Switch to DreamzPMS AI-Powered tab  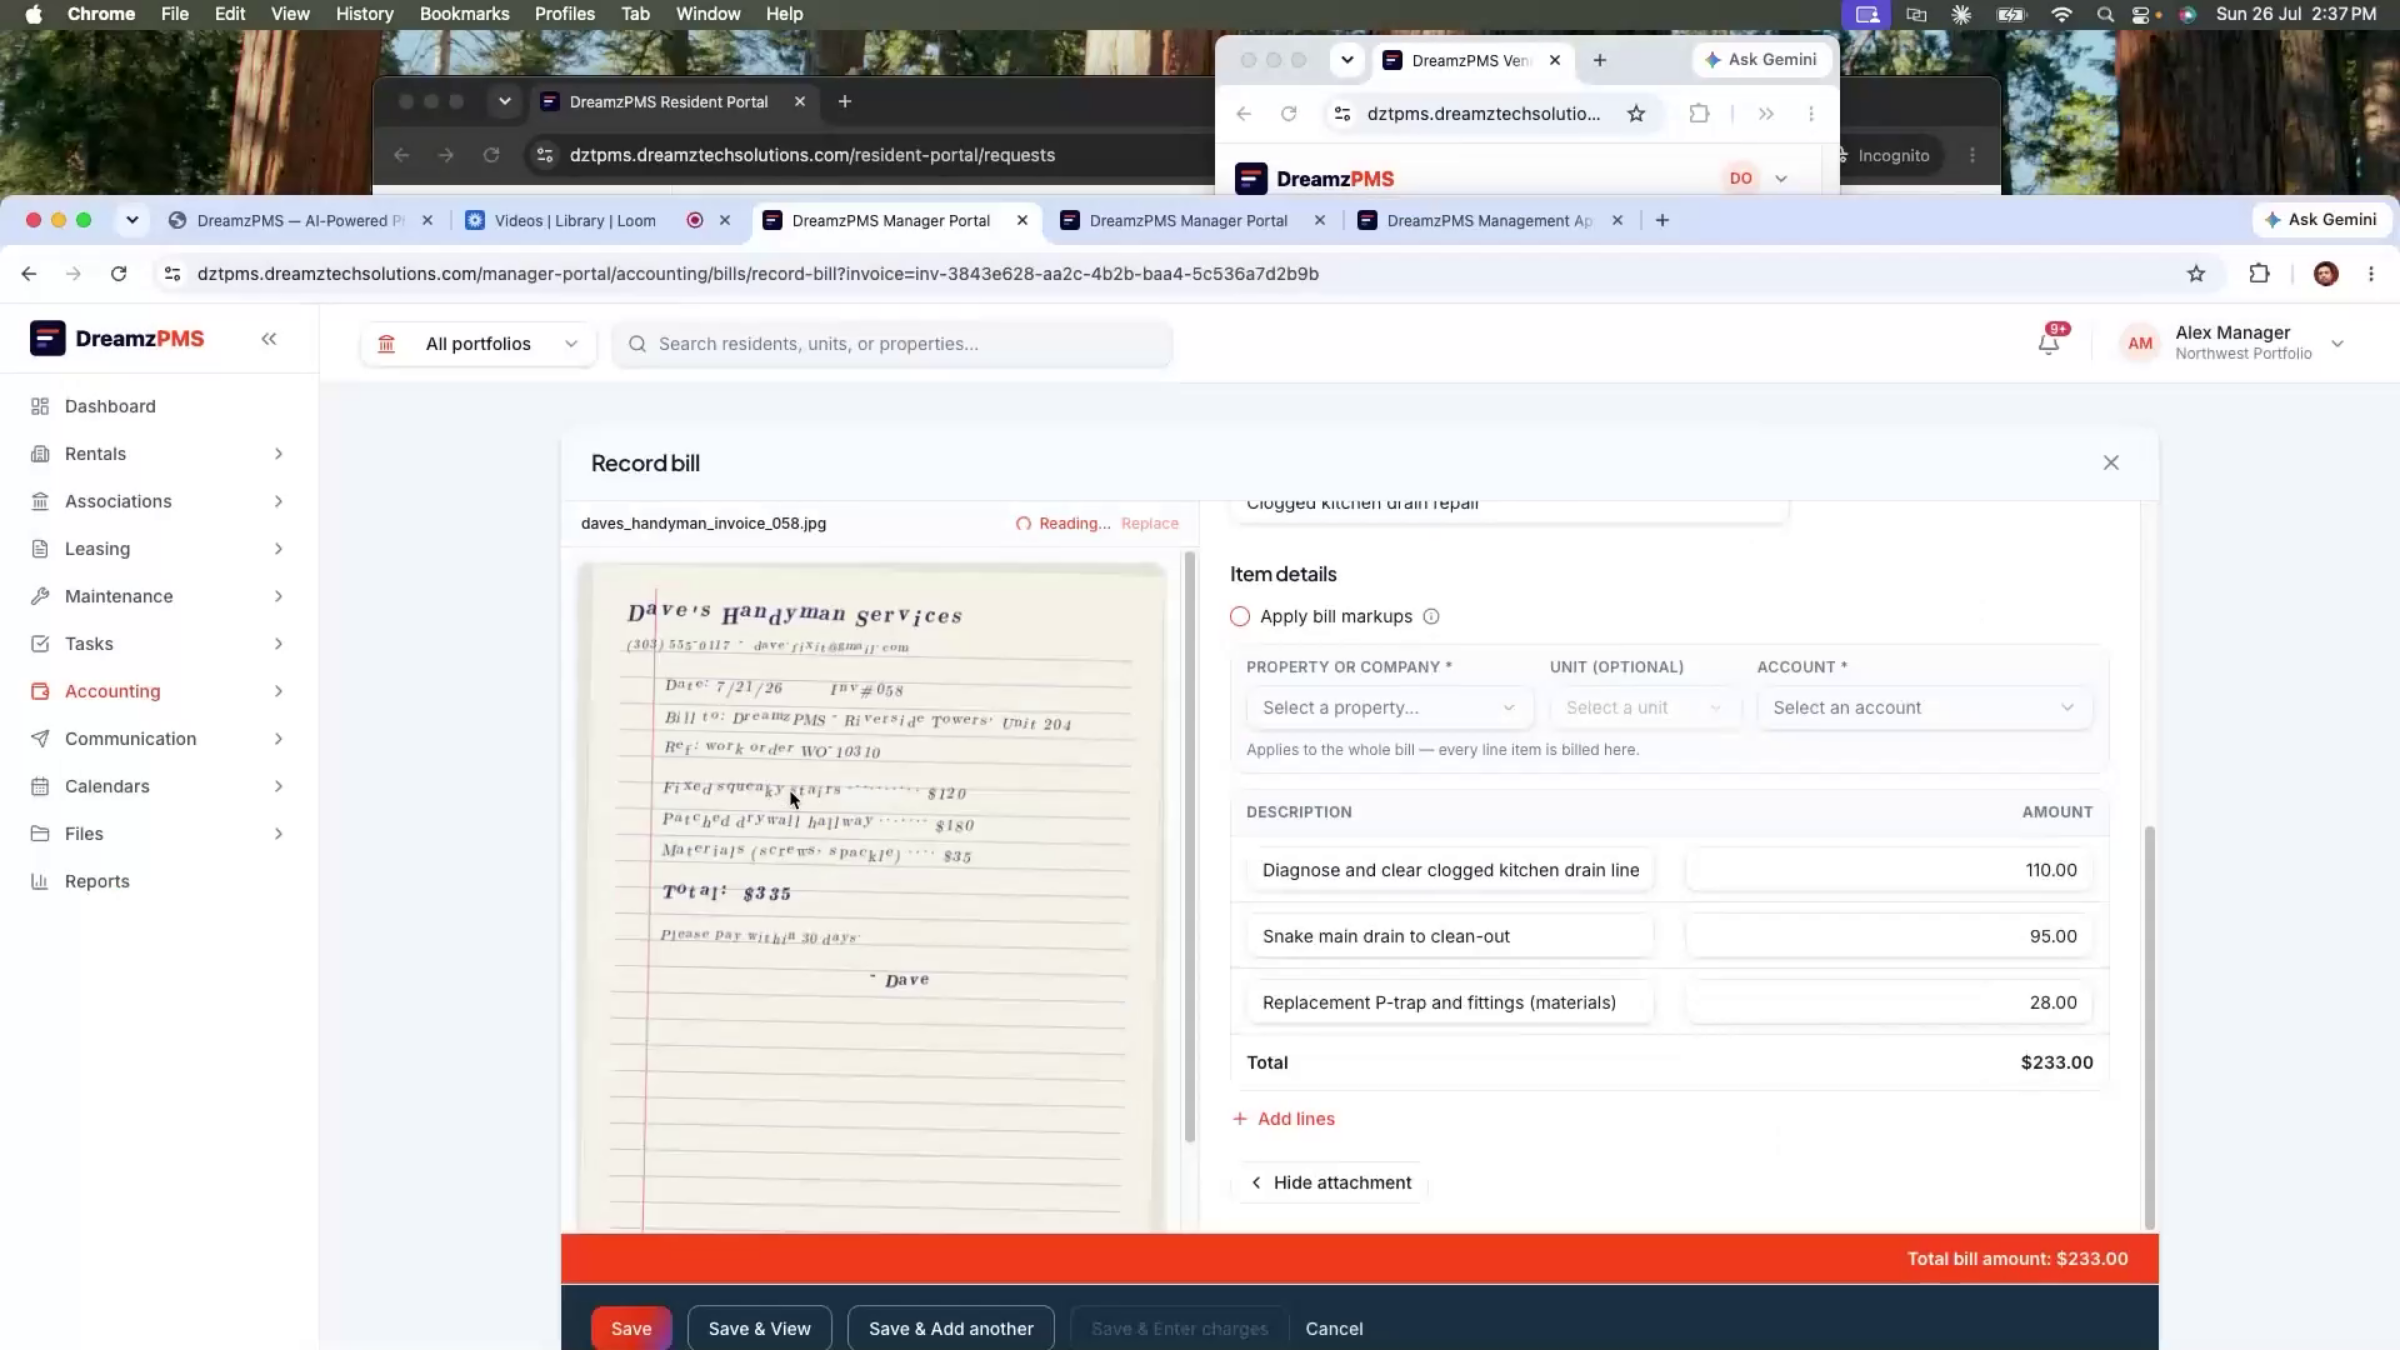(x=300, y=221)
